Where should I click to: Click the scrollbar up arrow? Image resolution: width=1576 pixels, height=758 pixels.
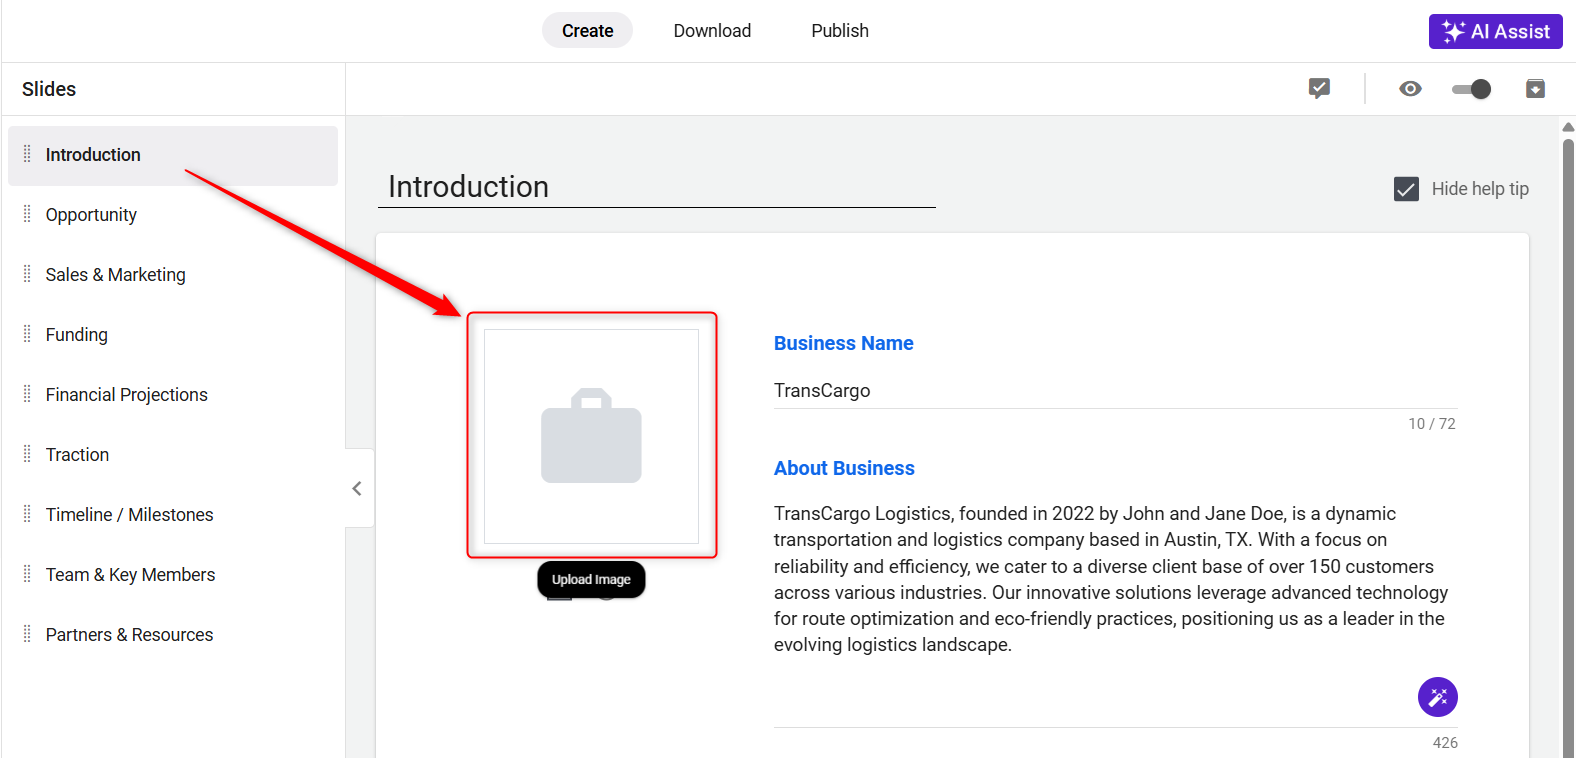pos(1568,127)
